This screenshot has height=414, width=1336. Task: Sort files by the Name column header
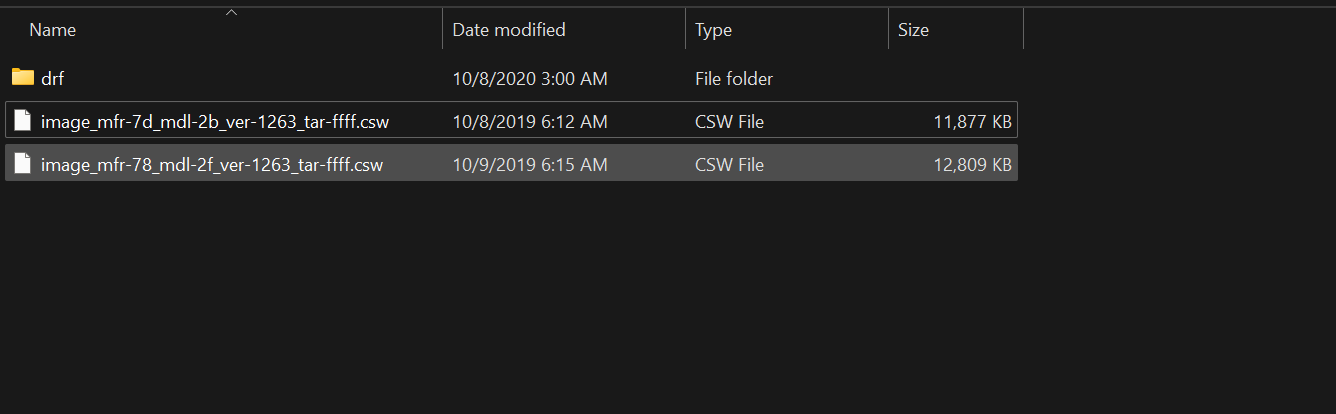53,30
